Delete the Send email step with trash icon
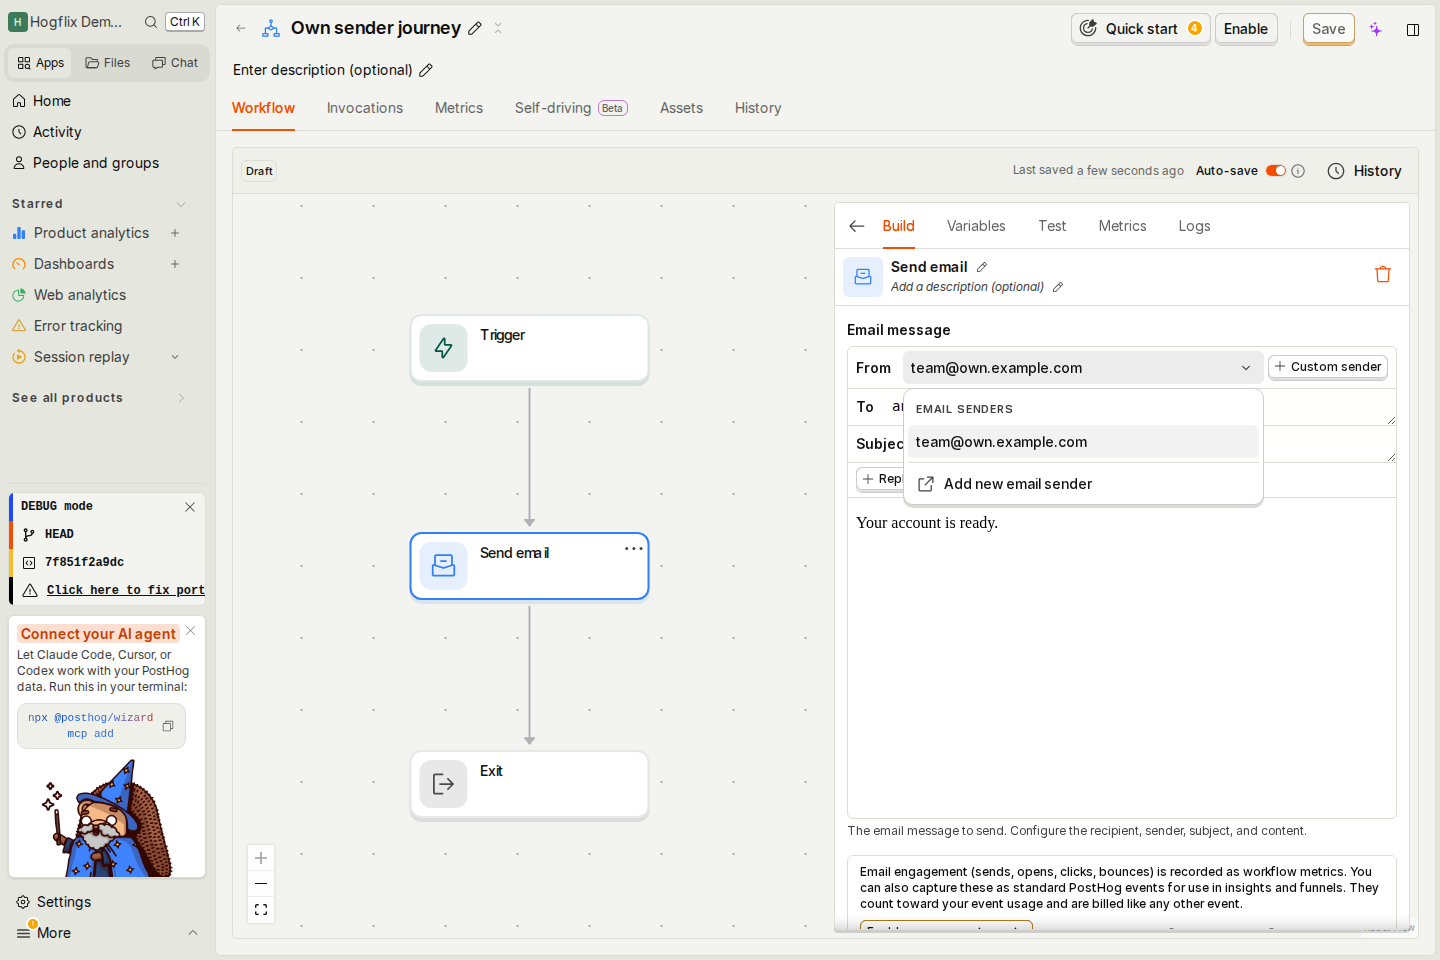Screen dimensions: 1440x960 [1383, 274]
